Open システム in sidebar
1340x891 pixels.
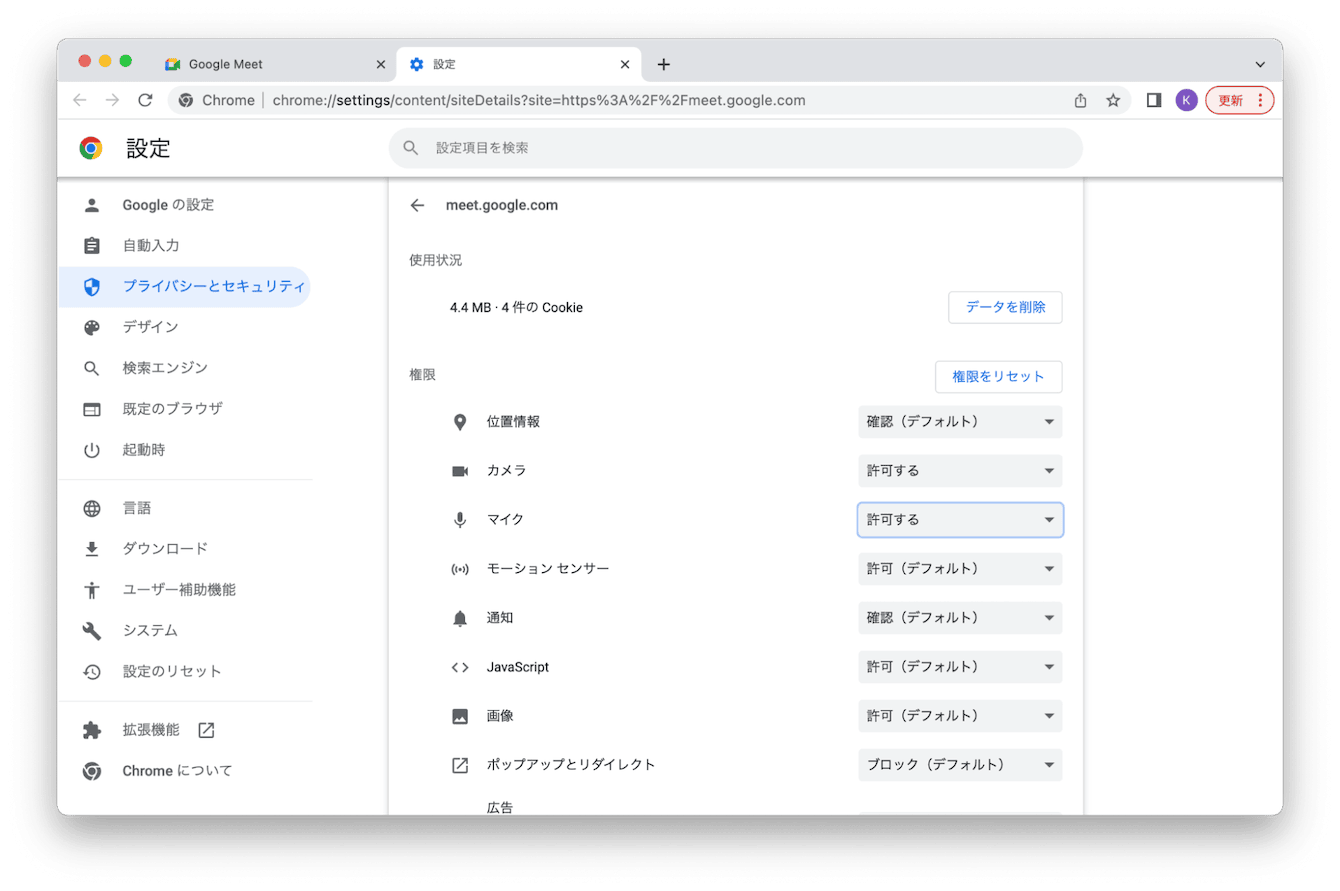(x=185, y=631)
